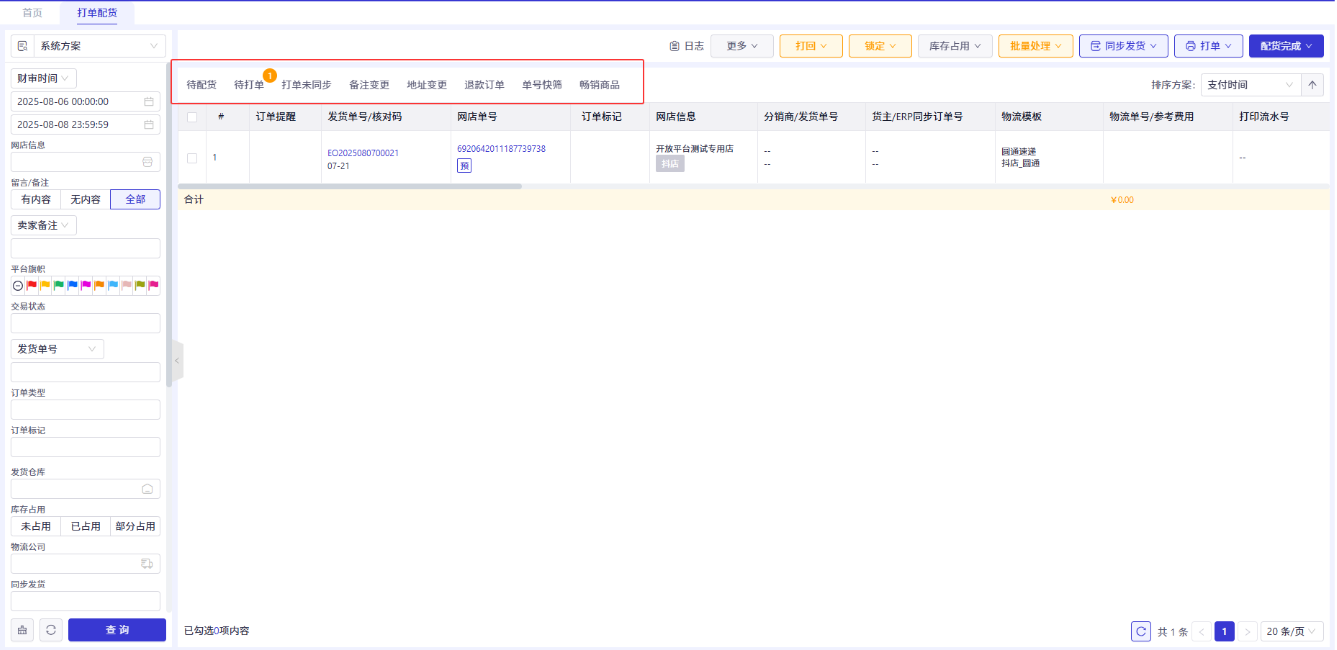Open the 批量处理 dropdown
This screenshot has width=1337, height=650.
1036,46
